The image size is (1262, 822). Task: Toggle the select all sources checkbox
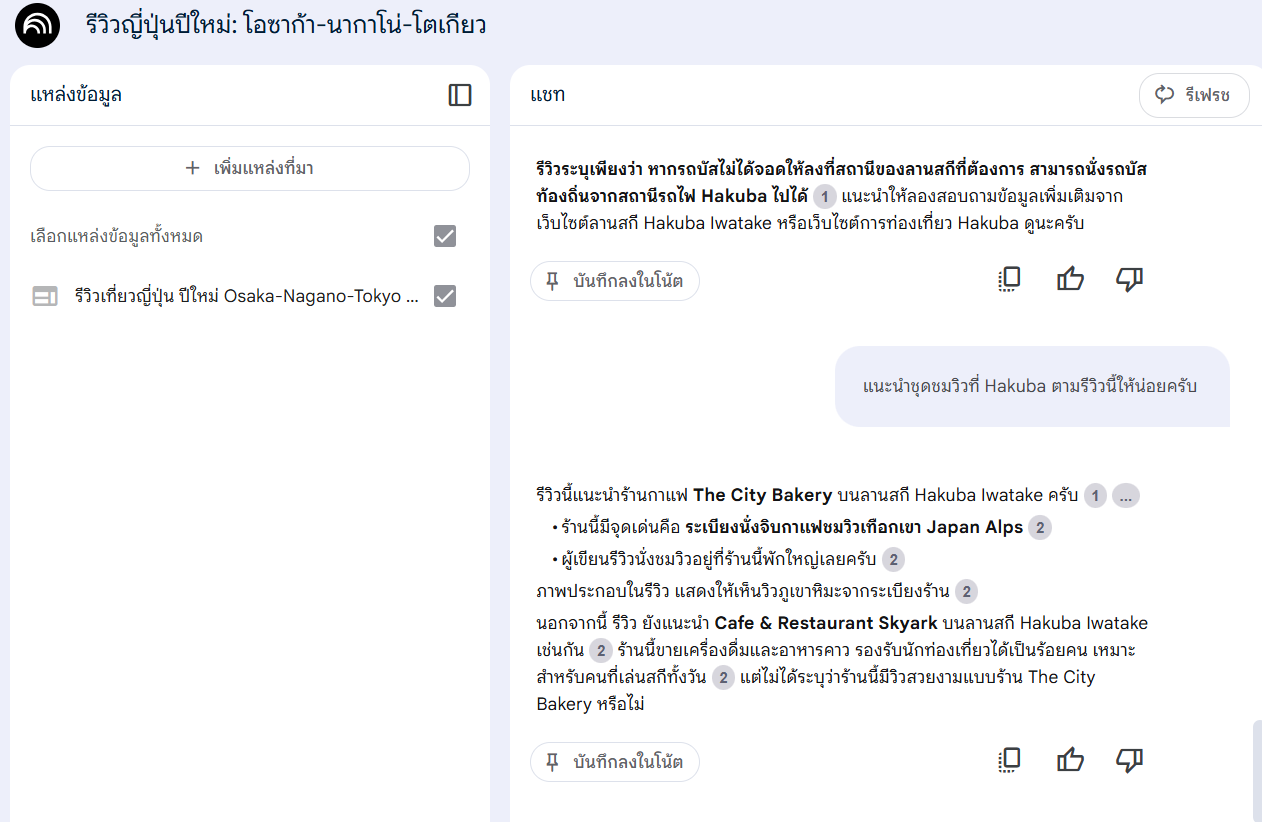coord(445,236)
